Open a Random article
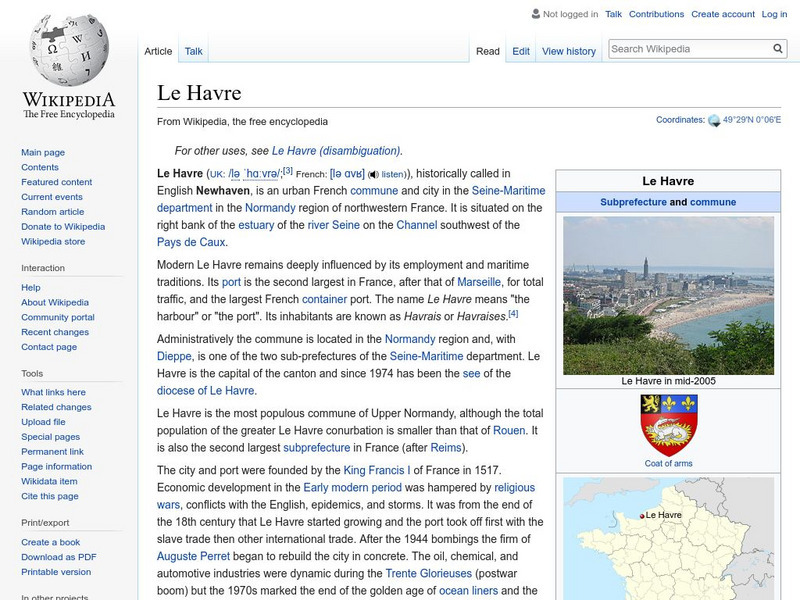The height and width of the screenshot is (600, 800). pyautogui.click(x=53, y=211)
